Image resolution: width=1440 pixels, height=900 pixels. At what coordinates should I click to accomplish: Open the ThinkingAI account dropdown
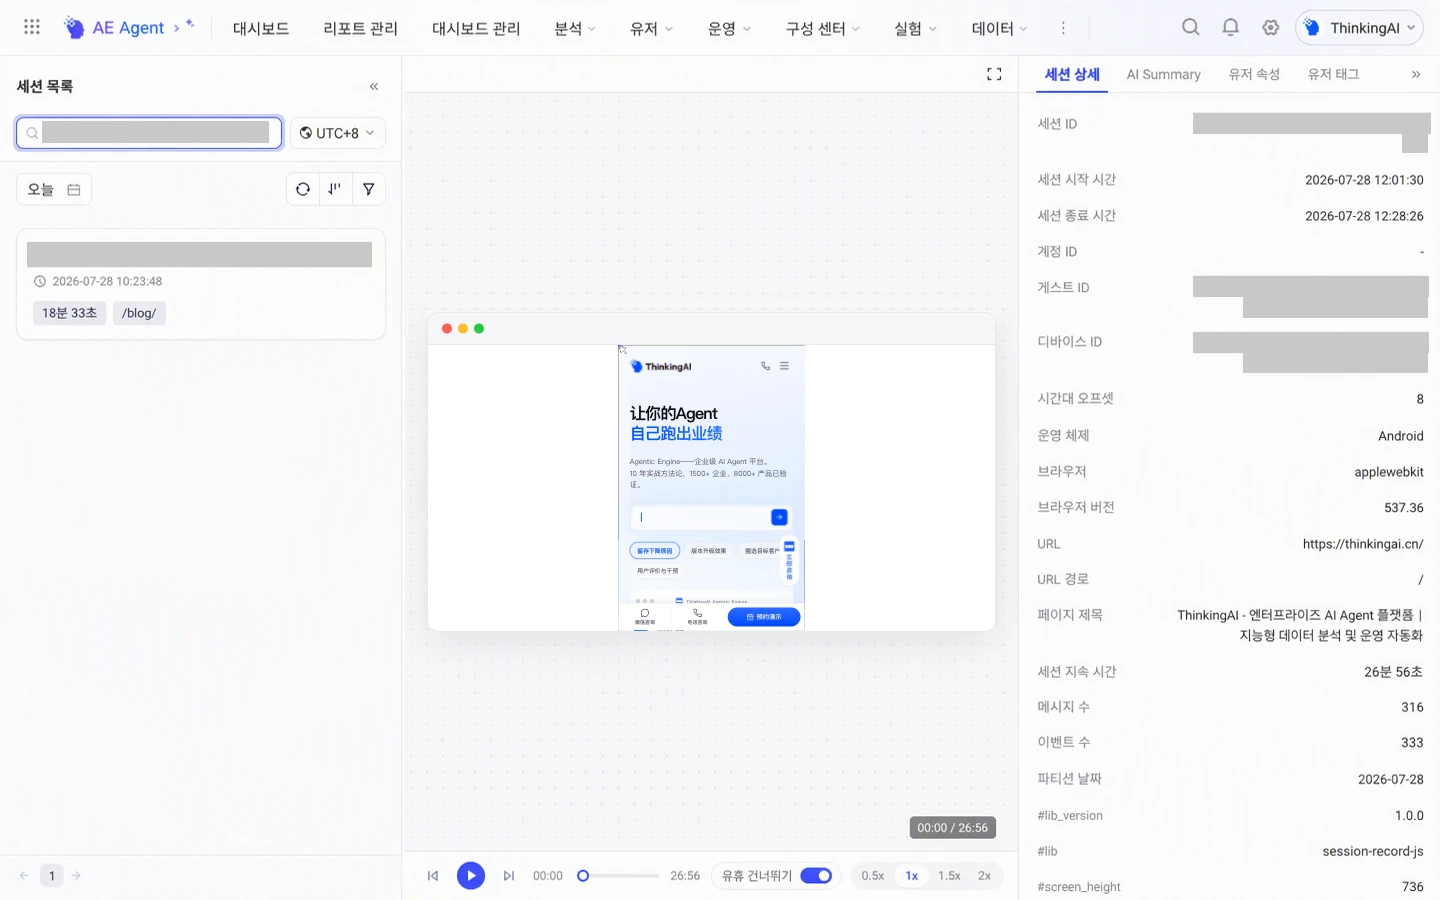tap(1359, 28)
